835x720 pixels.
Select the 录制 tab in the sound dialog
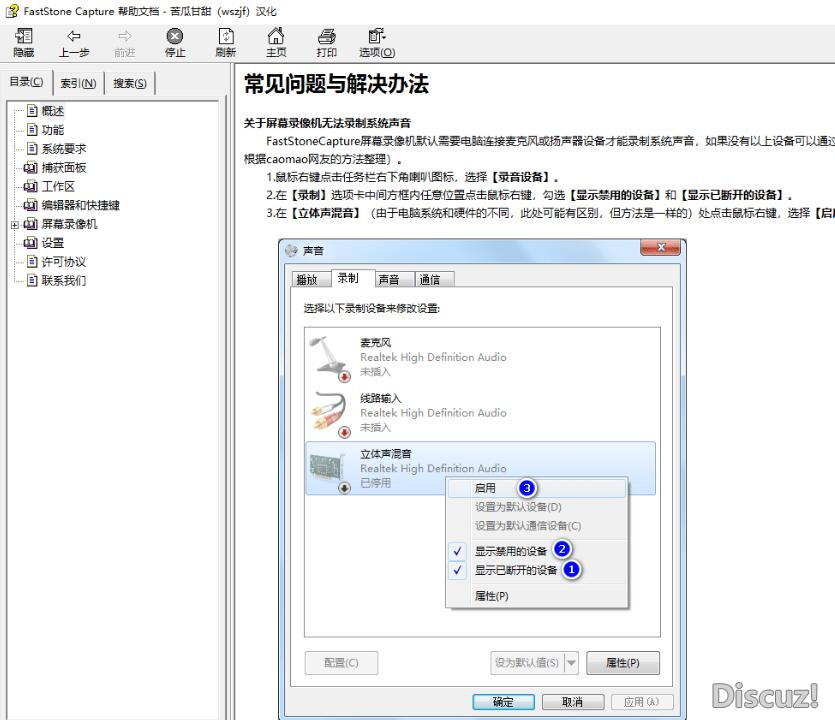tap(348, 278)
